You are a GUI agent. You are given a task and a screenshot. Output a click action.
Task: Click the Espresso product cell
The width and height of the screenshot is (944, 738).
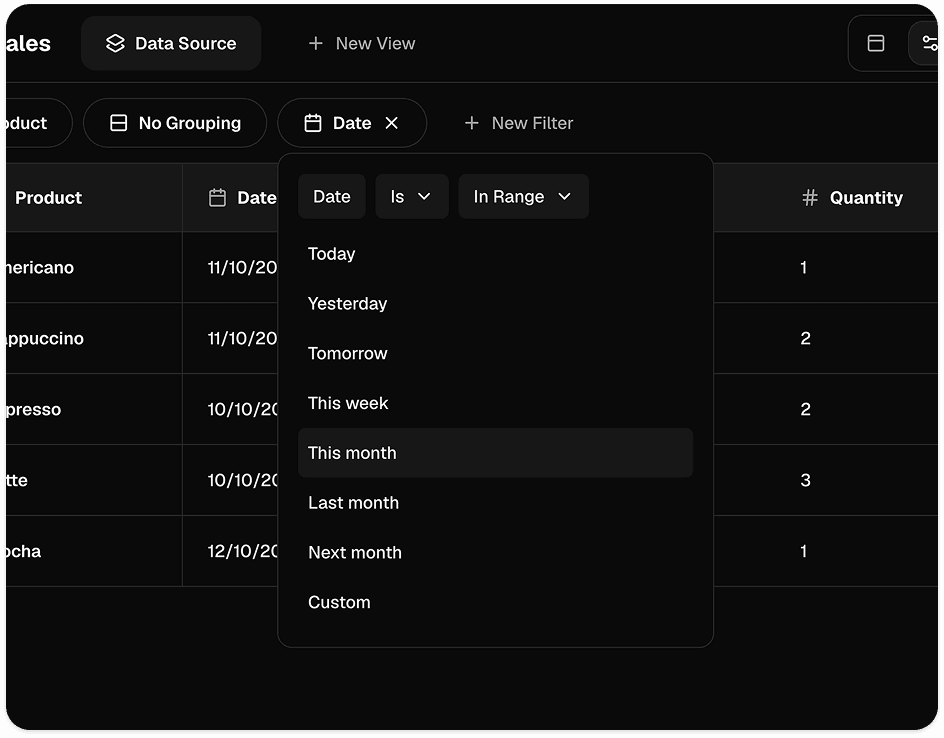tap(94, 409)
